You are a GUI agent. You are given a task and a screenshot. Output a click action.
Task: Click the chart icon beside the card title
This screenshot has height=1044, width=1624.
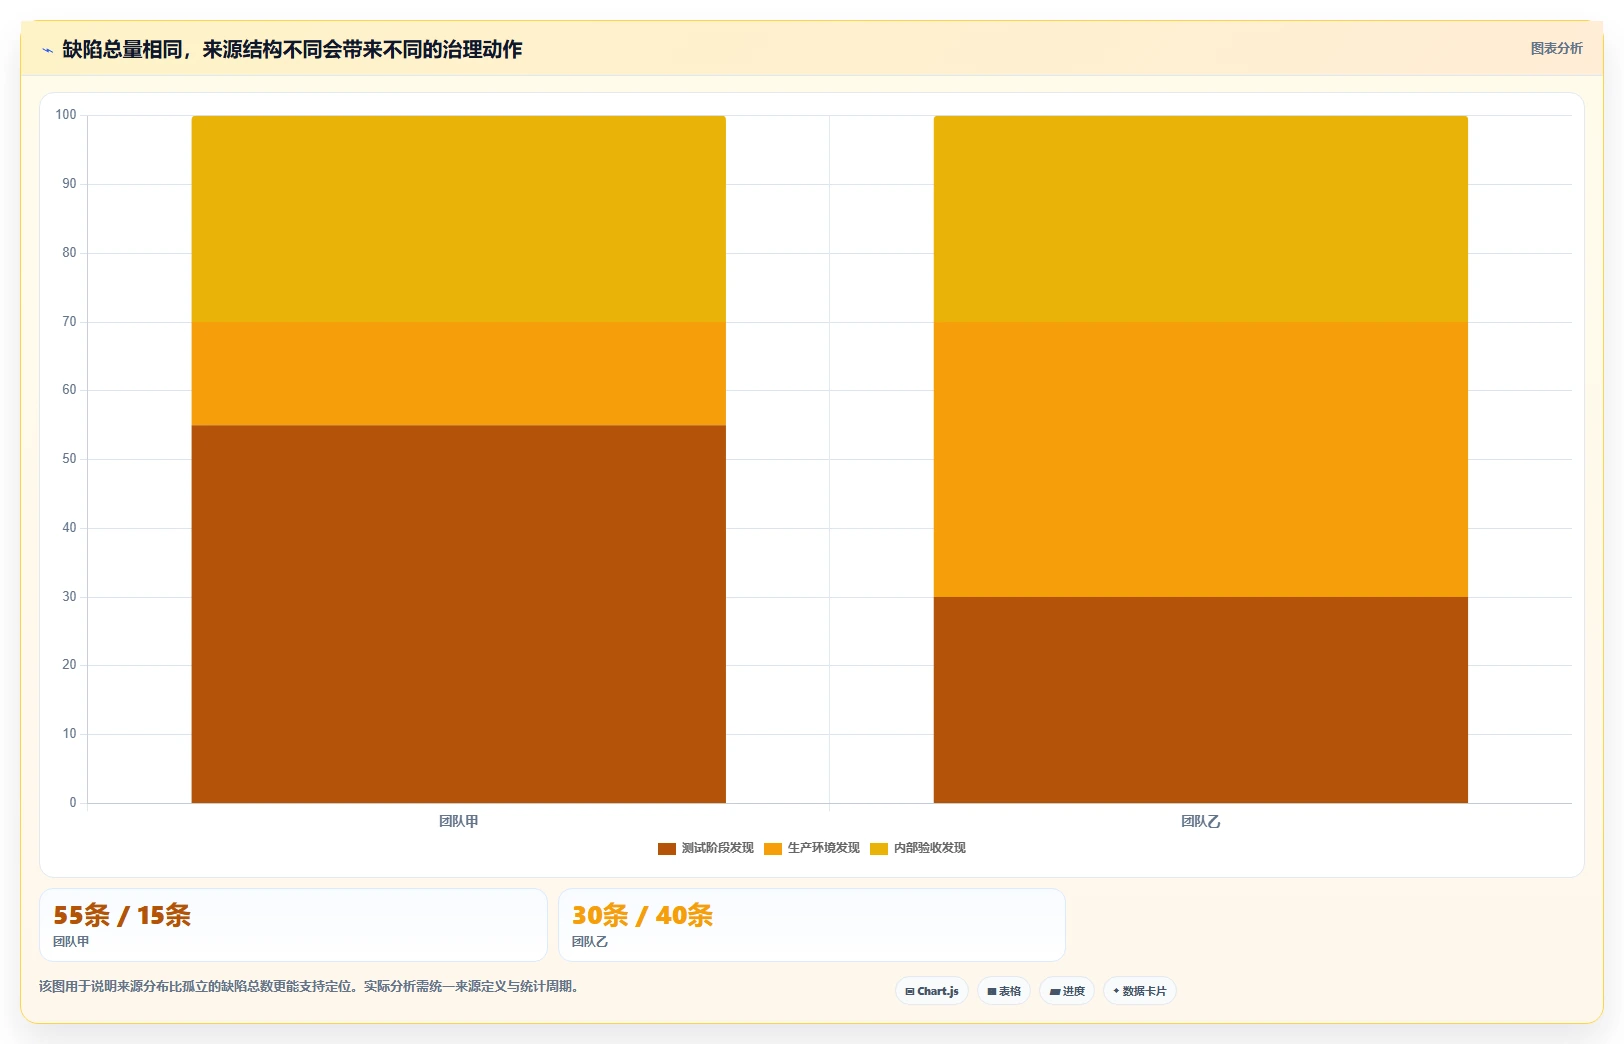(x=47, y=50)
